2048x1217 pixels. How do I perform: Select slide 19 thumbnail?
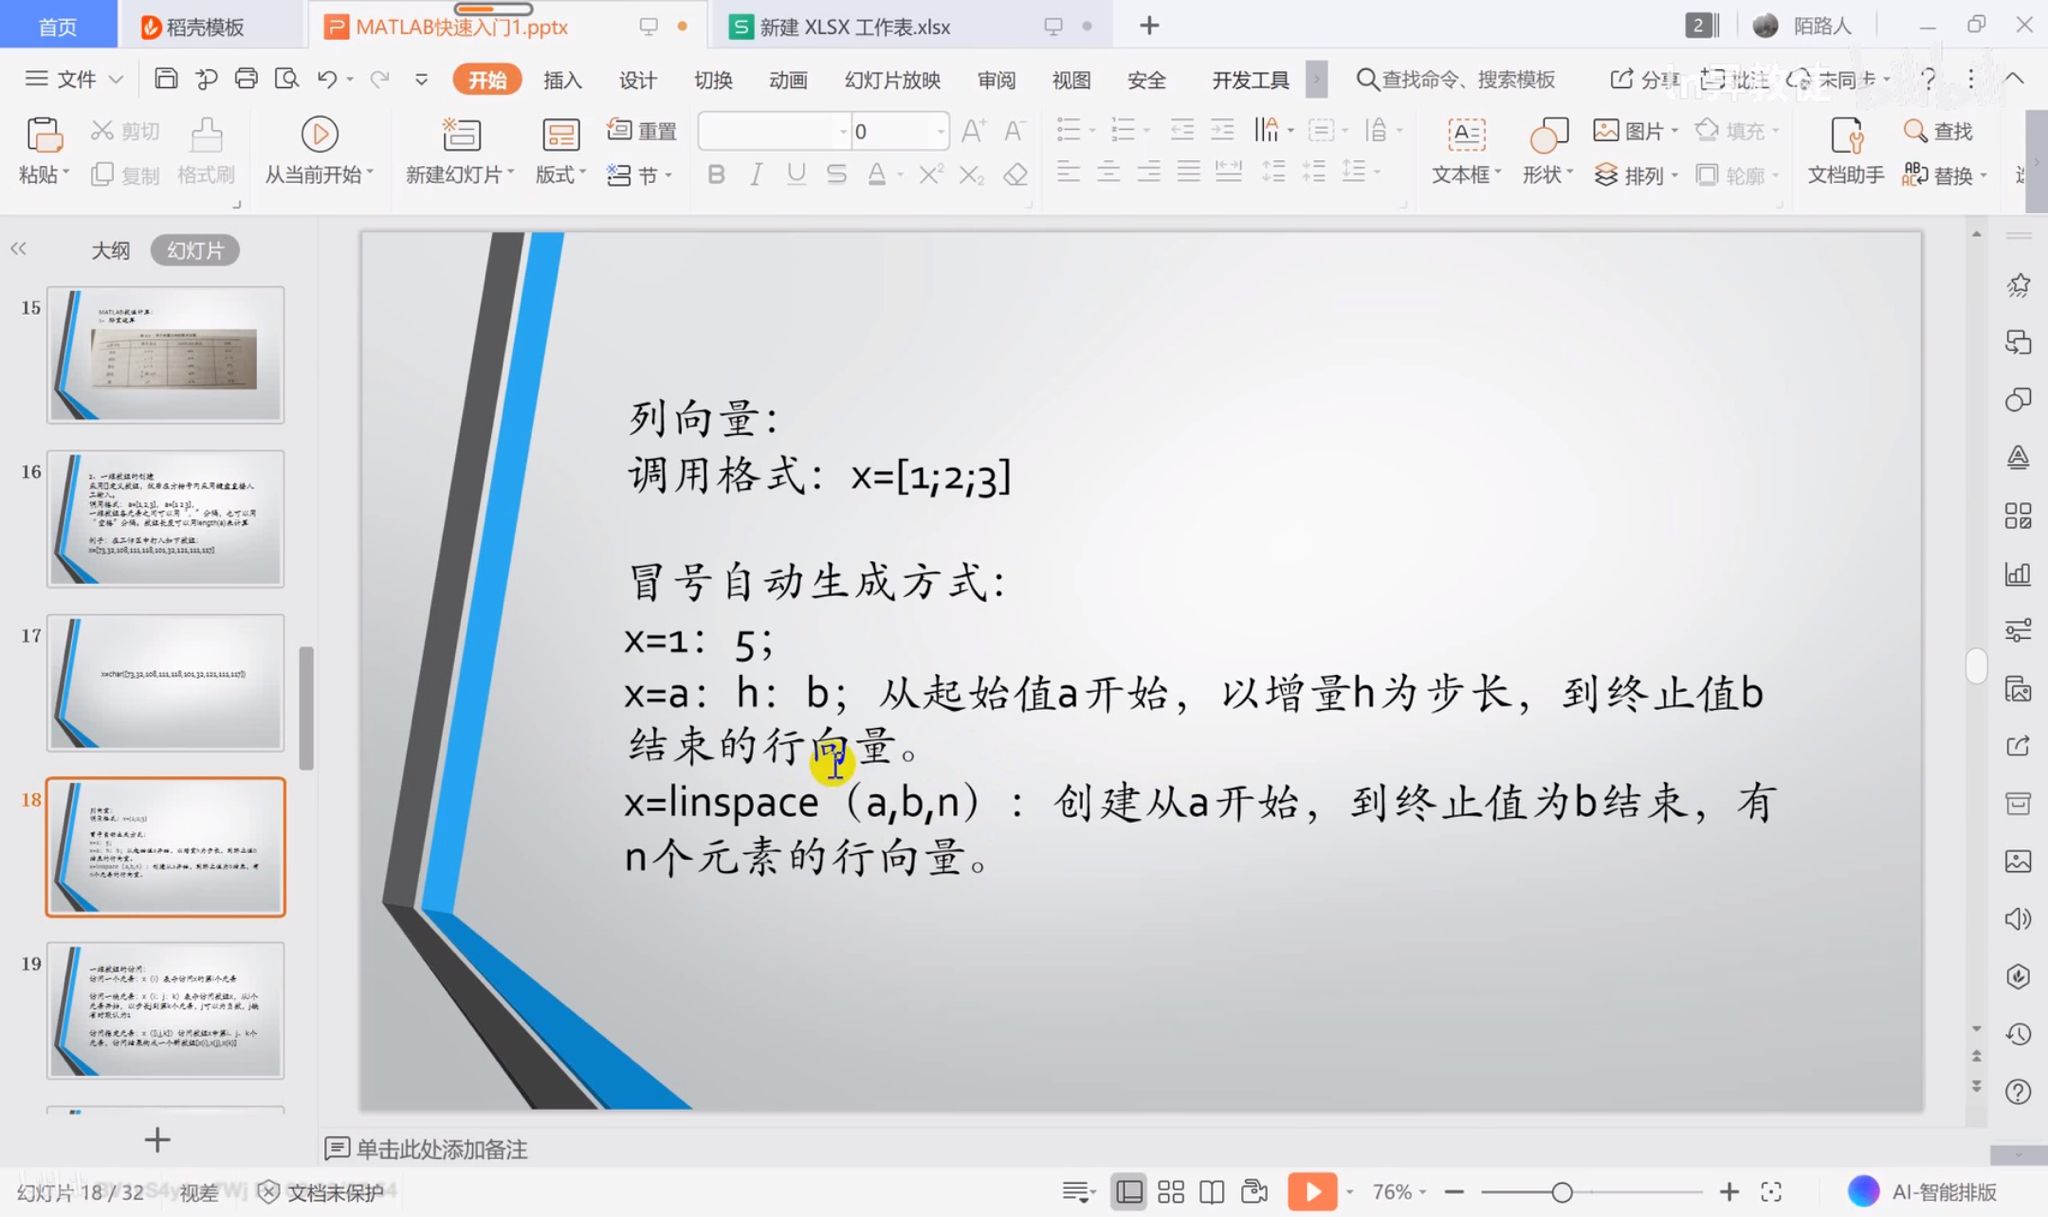click(166, 1010)
